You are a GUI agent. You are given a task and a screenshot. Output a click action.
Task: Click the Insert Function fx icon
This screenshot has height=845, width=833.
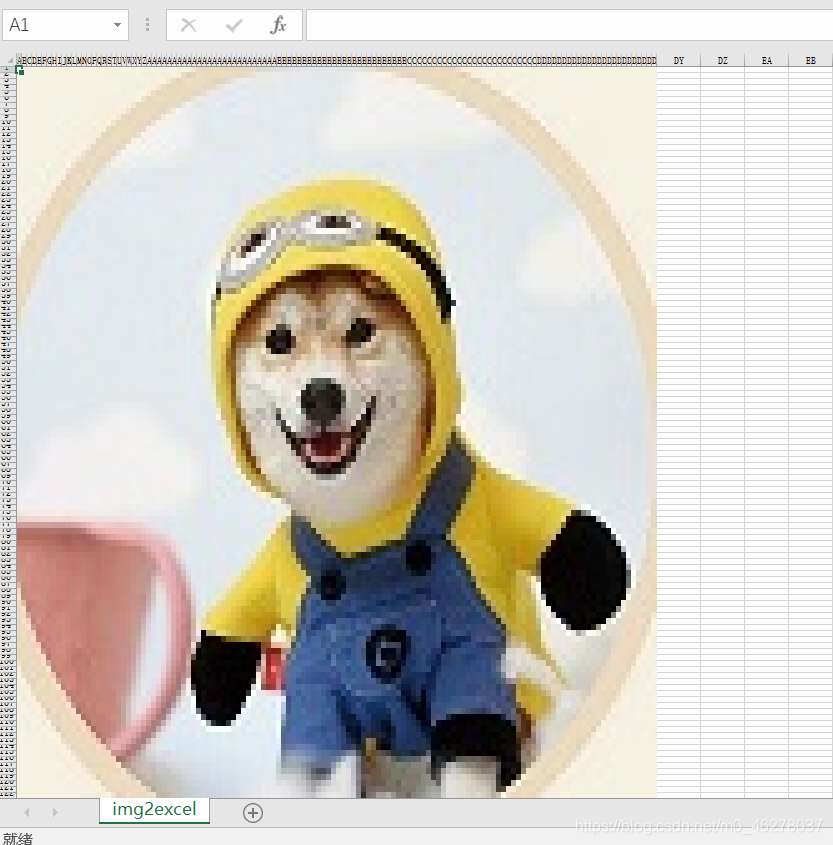click(279, 26)
